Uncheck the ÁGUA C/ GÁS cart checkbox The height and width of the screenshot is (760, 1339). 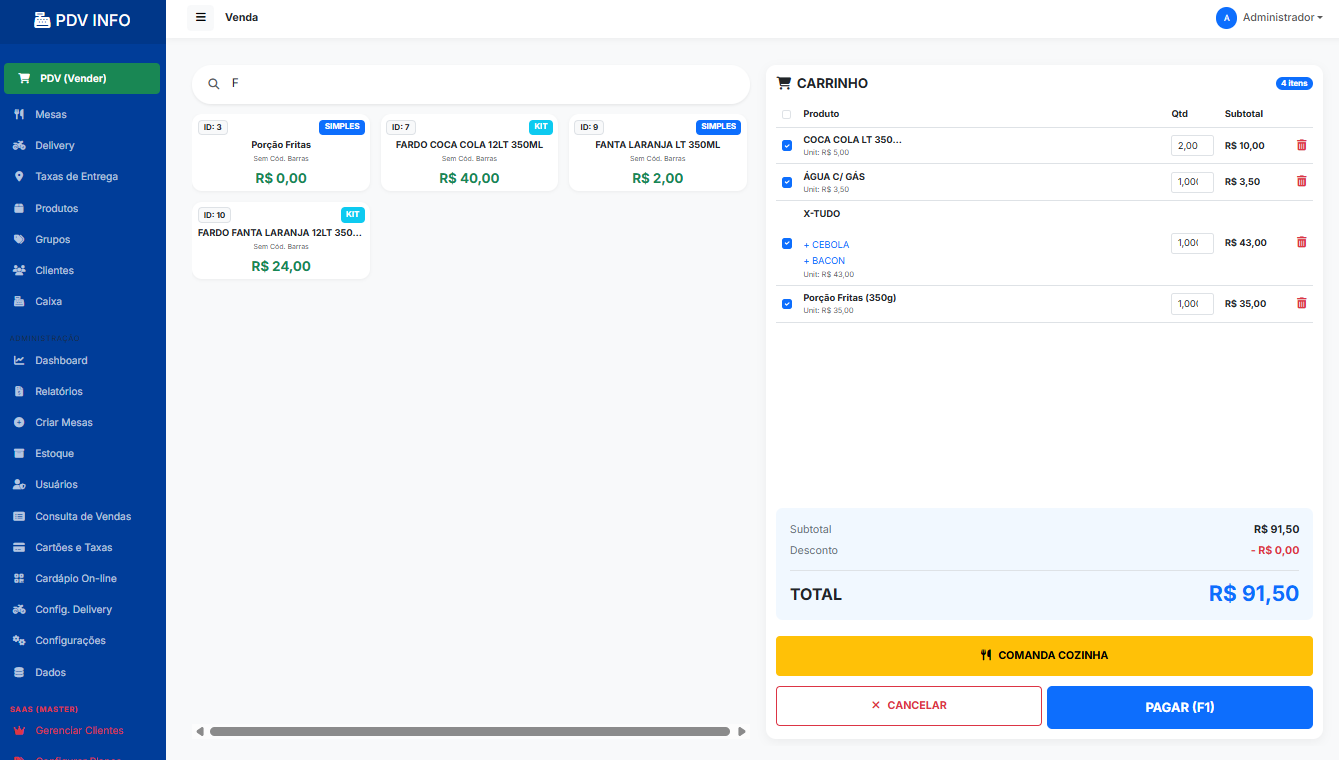(x=787, y=182)
